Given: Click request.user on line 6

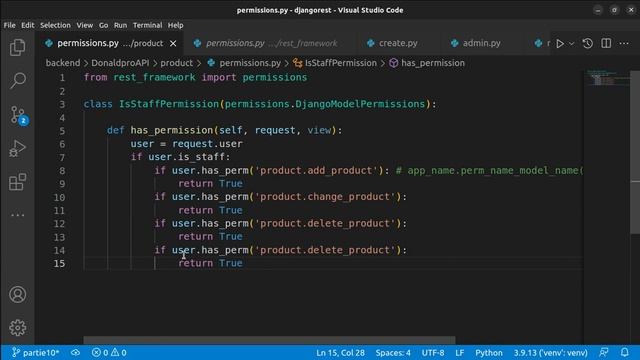Looking at the screenshot, I should point(207,144).
